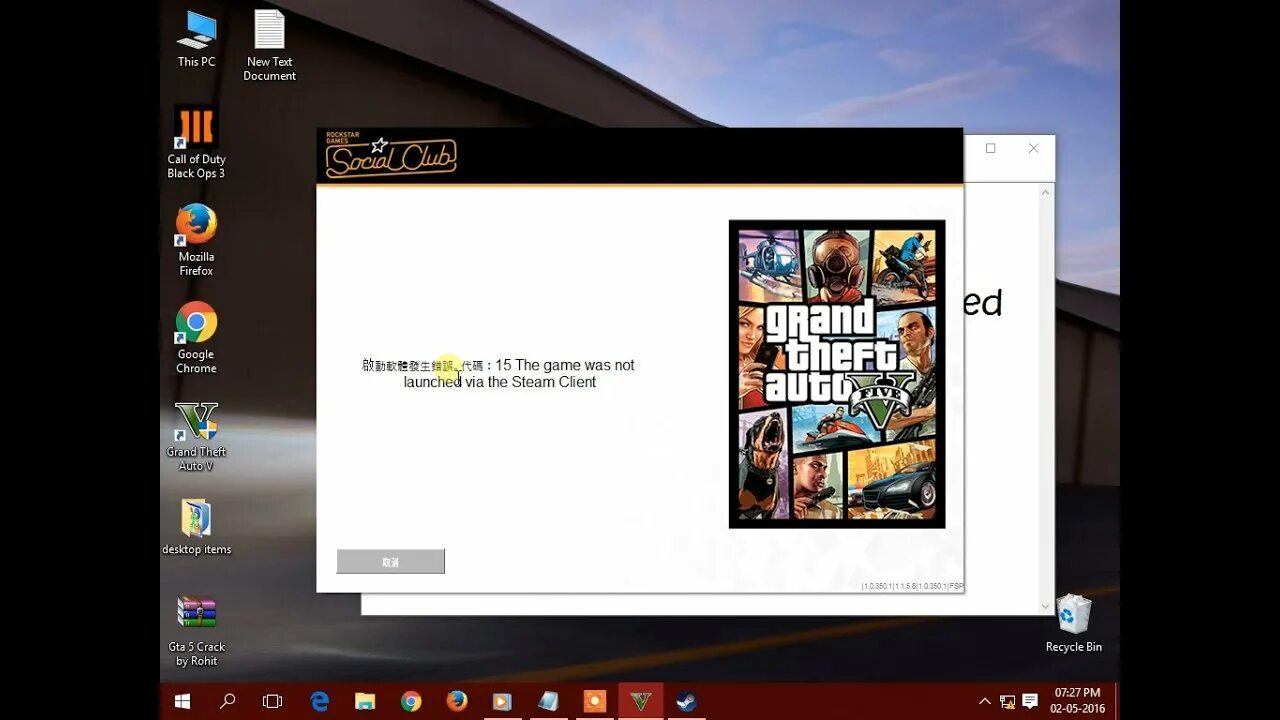This screenshot has width=1280, height=720.
Task: Open the media player taskbar icon
Action: point(503,701)
